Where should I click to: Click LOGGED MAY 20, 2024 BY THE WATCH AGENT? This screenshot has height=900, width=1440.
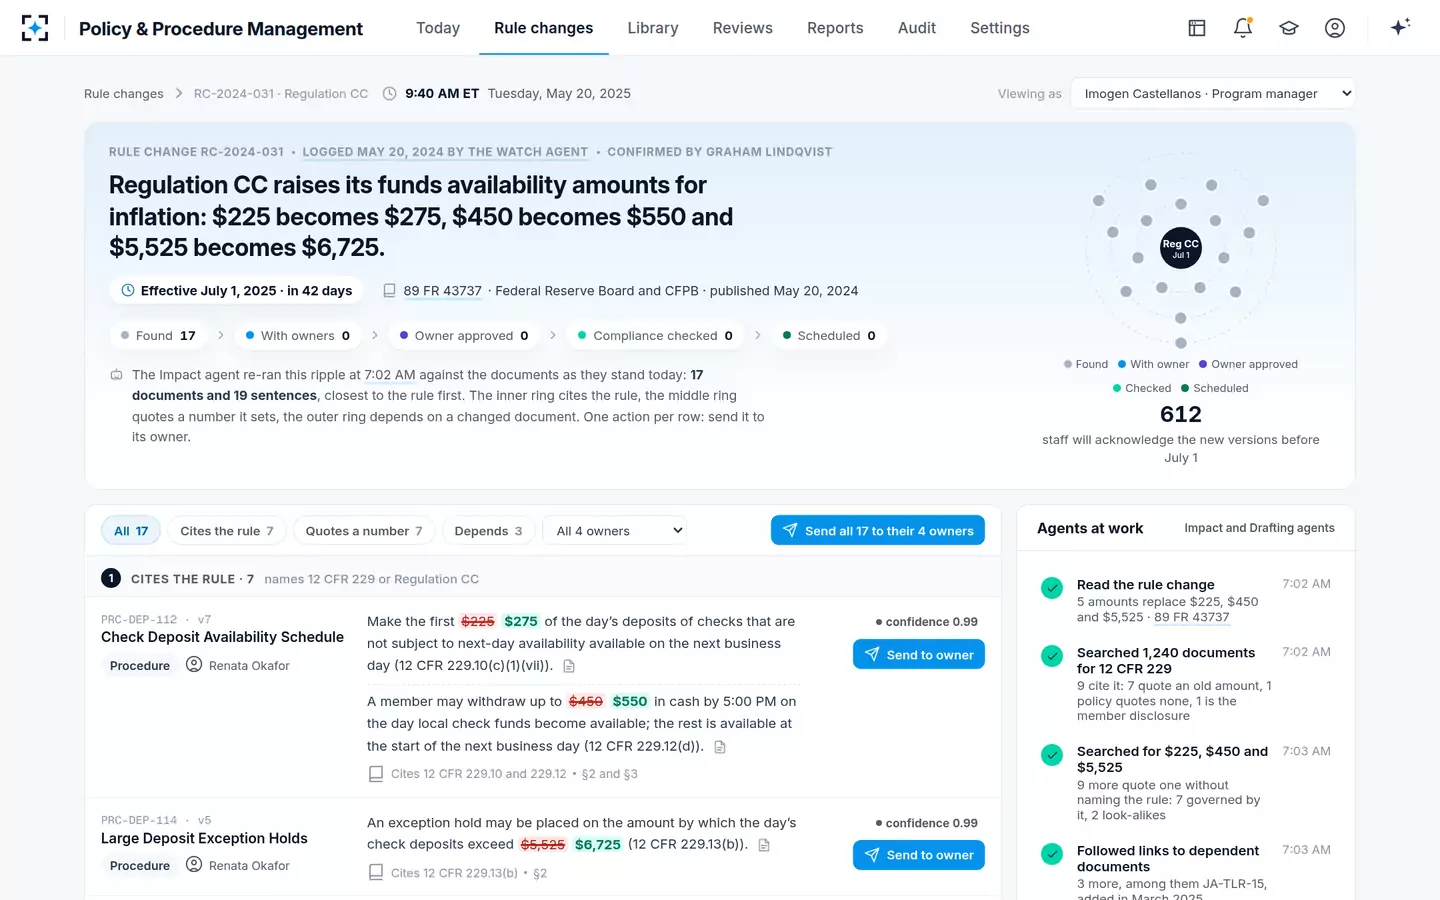tap(445, 152)
